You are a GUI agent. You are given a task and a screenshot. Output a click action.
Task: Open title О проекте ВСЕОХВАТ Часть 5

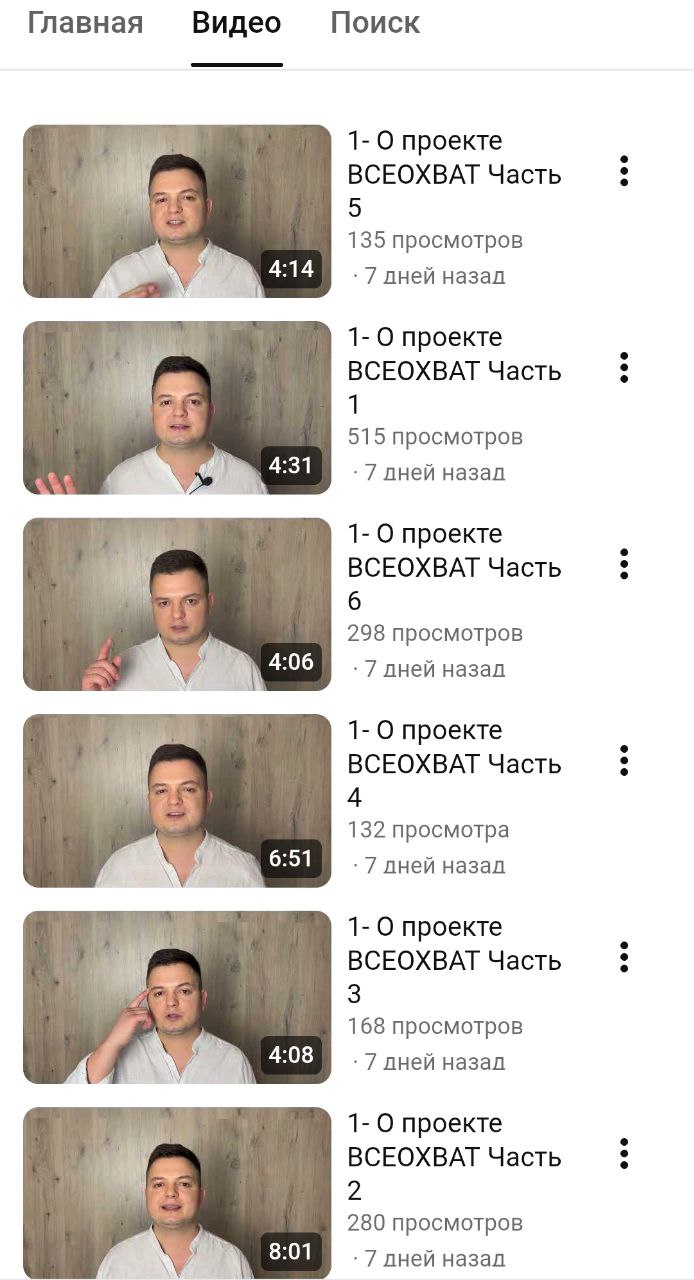tap(455, 174)
